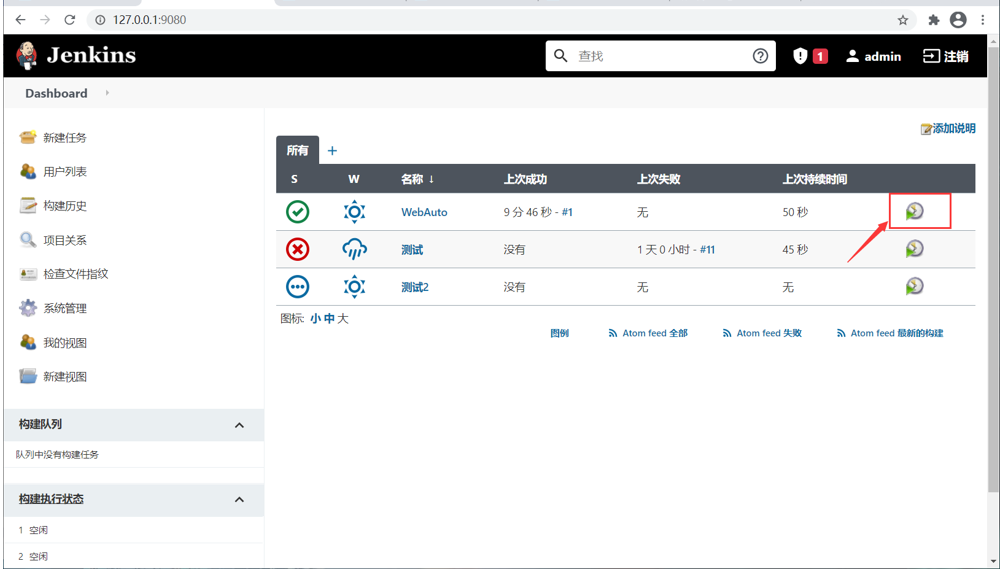The height and width of the screenshot is (576, 1002).
Task: Open the 图例 legend link
Action: pyautogui.click(x=560, y=333)
